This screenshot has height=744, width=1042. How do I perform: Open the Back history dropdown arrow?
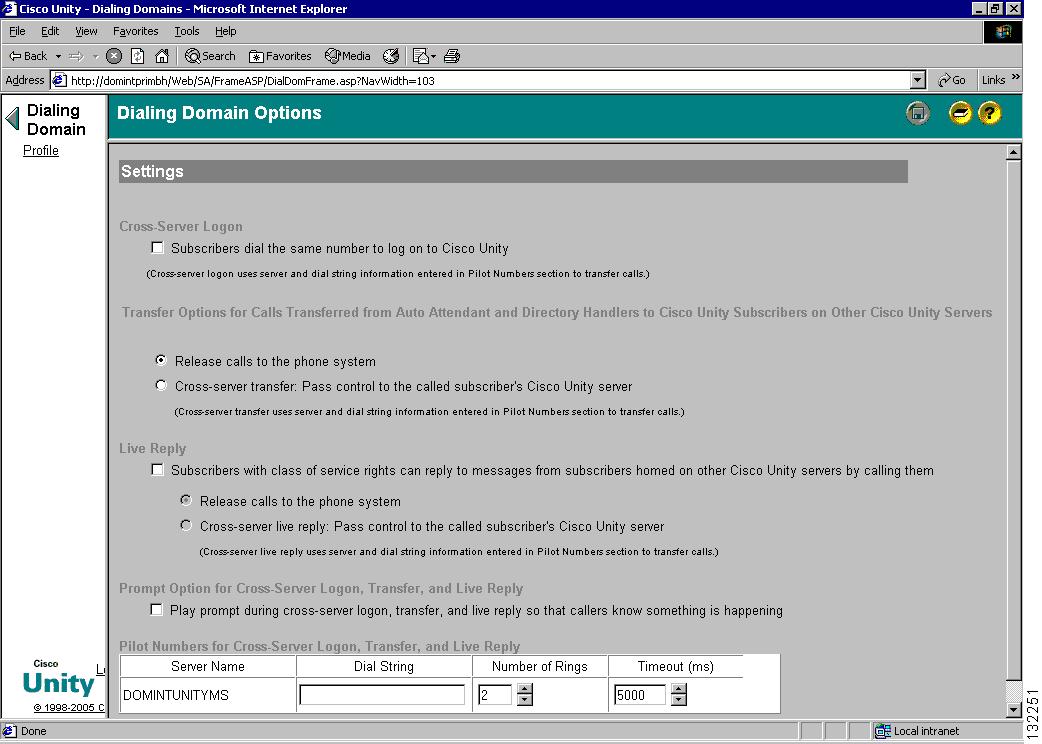coord(58,56)
